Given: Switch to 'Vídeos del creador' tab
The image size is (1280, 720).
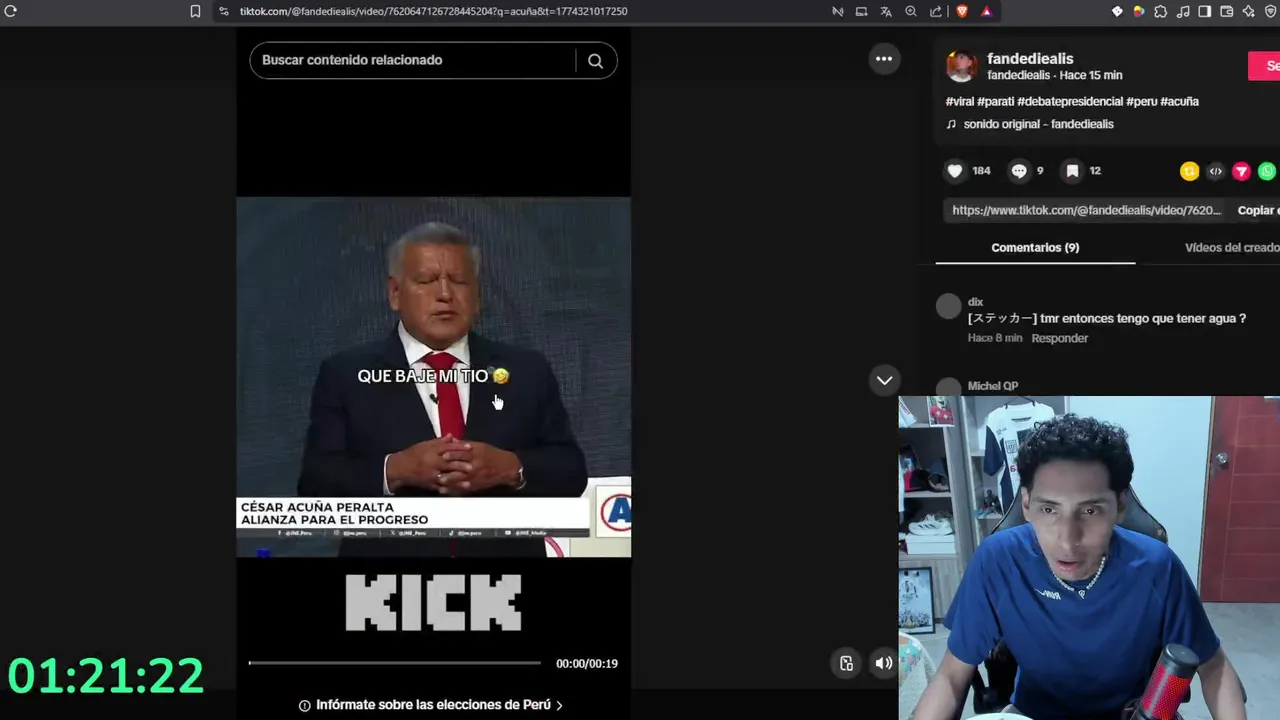Looking at the screenshot, I should pos(1232,247).
